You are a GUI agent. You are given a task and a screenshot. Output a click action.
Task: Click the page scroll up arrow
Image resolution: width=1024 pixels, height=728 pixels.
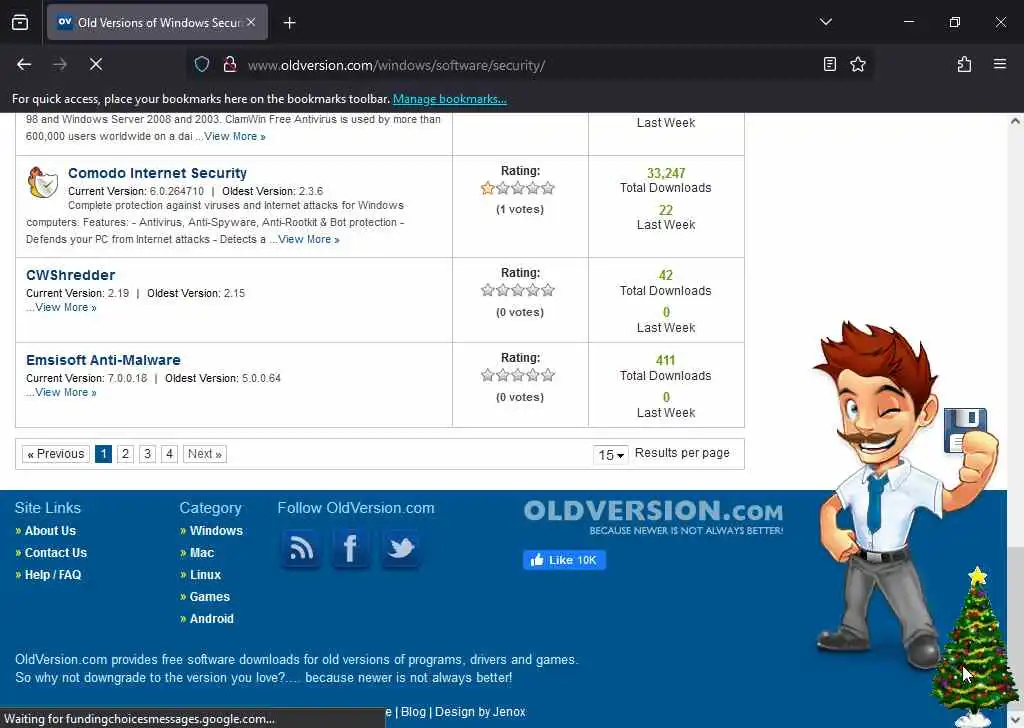tap(1016, 121)
